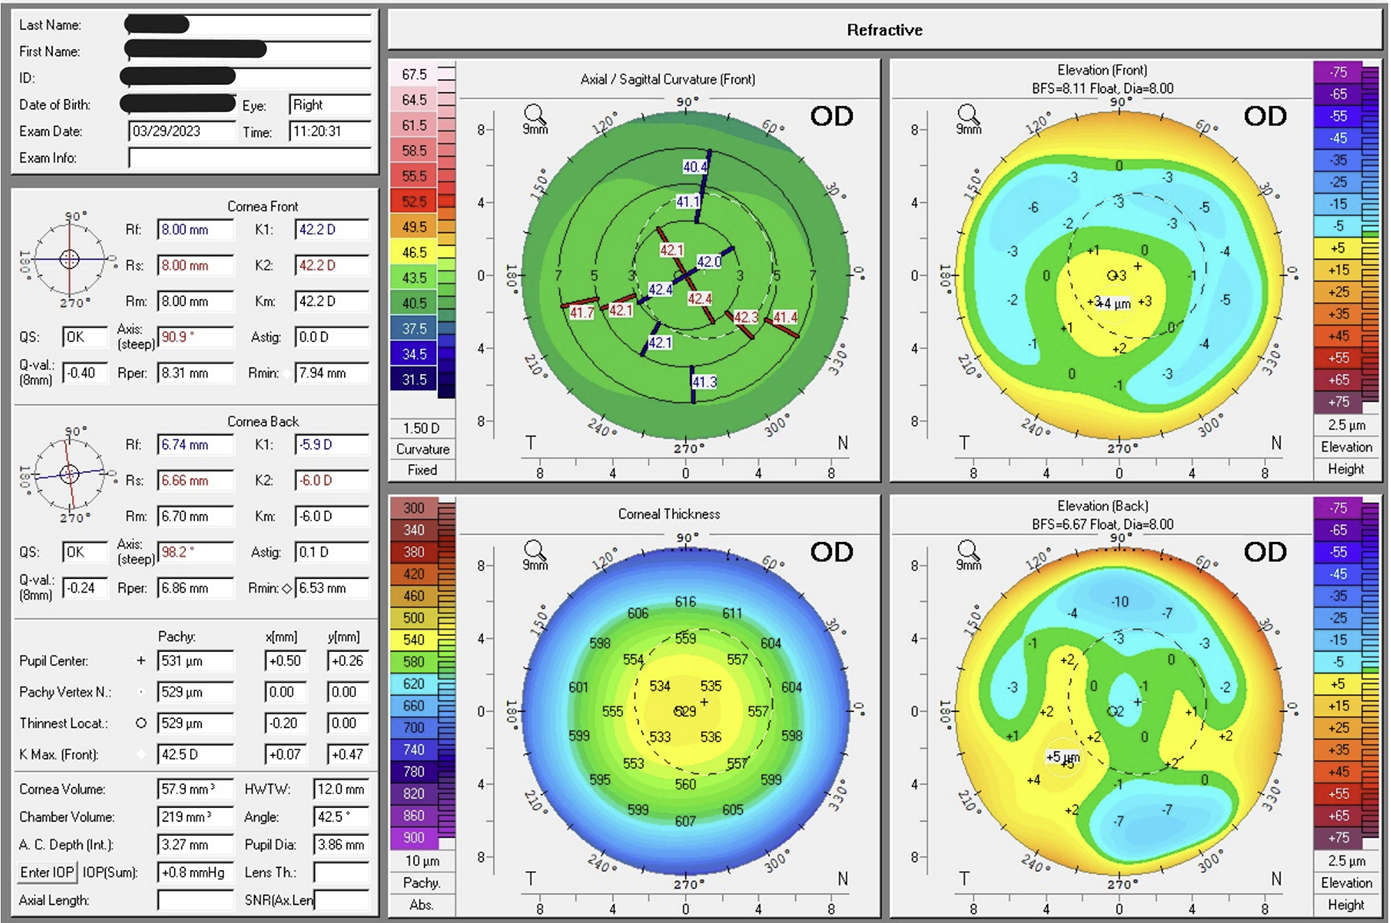The width and height of the screenshot is (1391, 923).
Task: Click magnifier icon on Elevation (Front) map
Action: pos(967,114)
